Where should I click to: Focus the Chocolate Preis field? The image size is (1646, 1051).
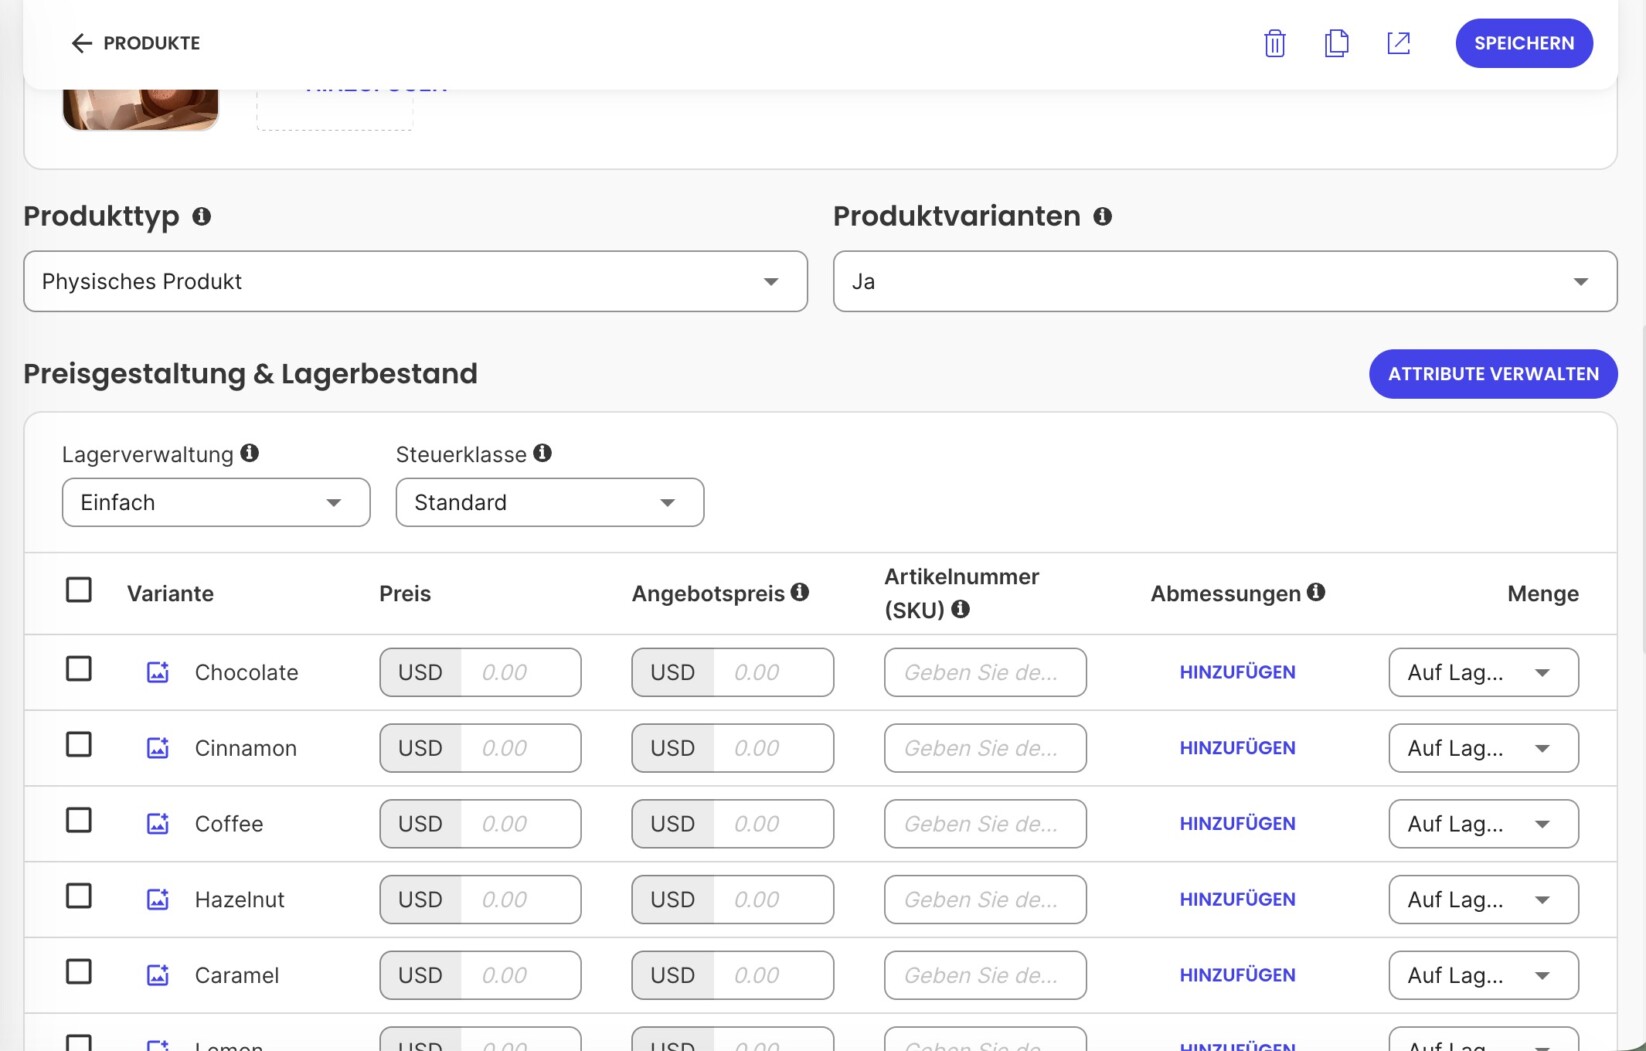pyautogui.click(x=480, y=672)
